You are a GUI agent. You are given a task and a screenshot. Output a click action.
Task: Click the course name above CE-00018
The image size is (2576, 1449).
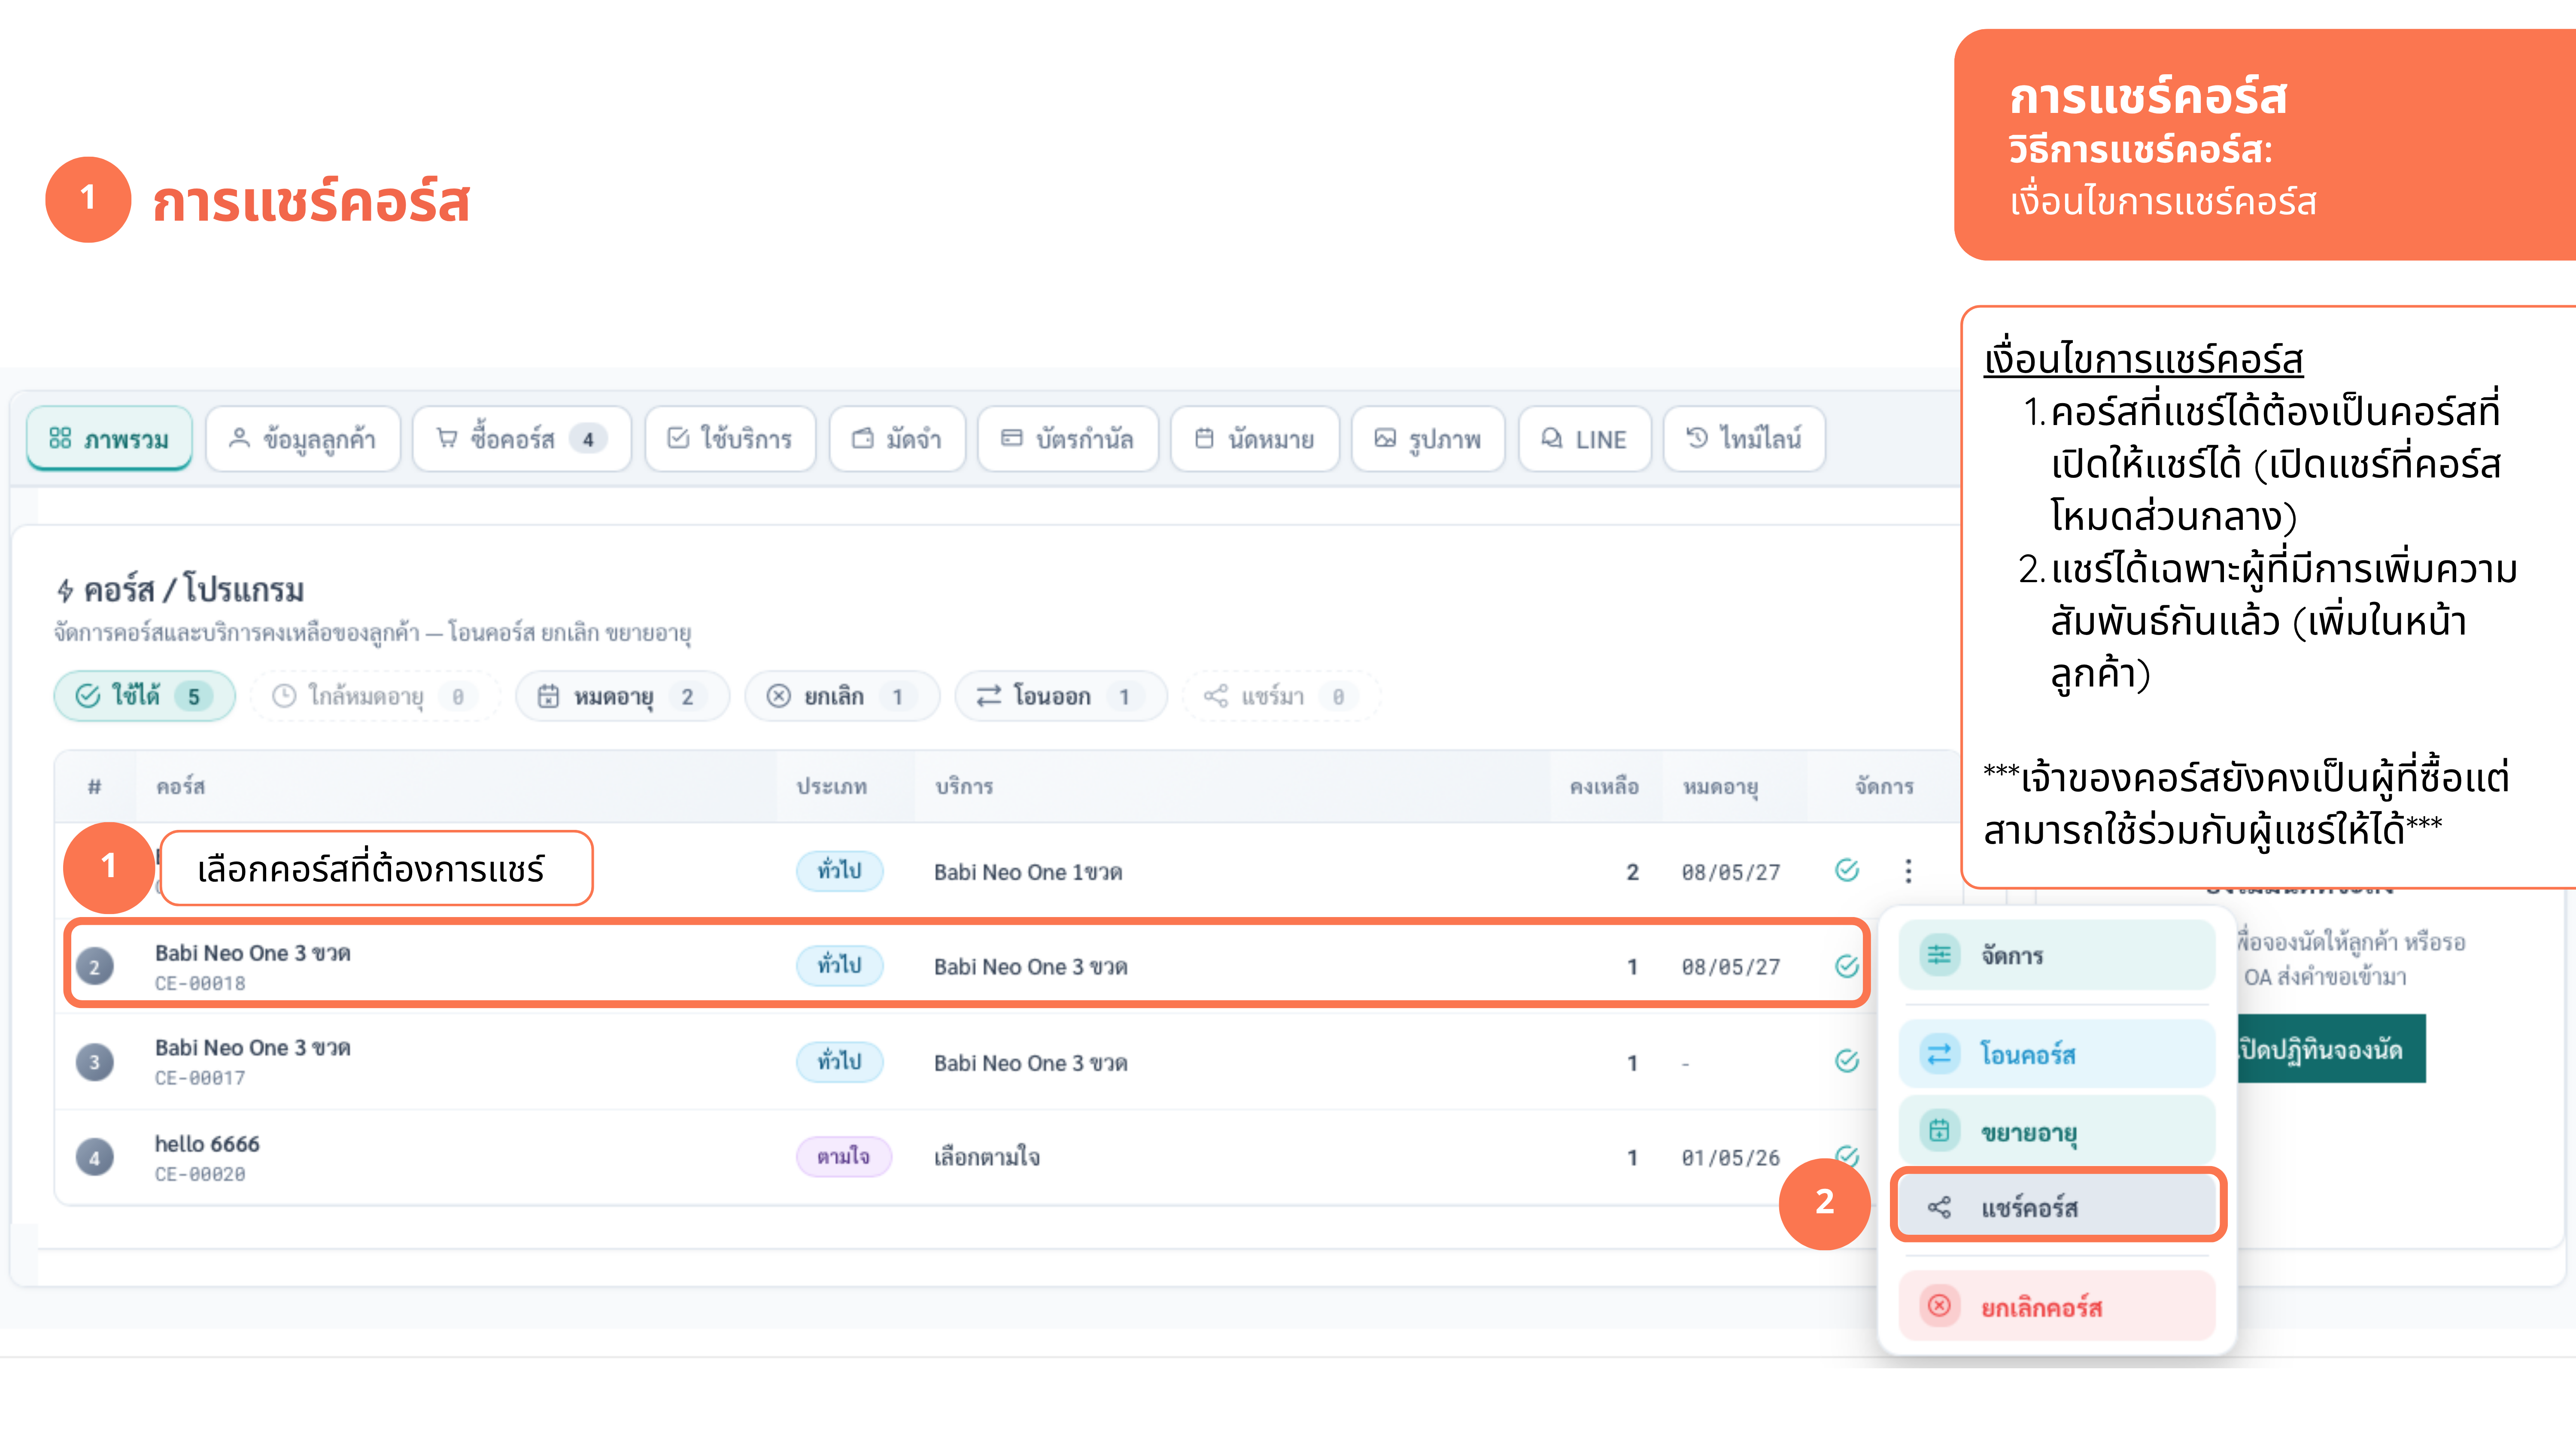253,953
